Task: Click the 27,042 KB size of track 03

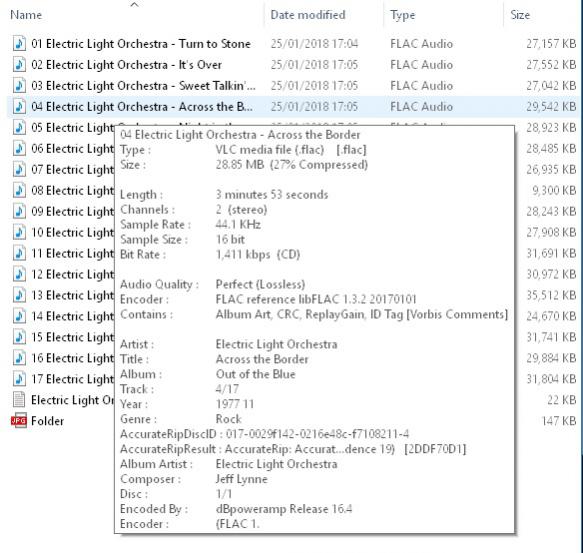Action: 551,86
